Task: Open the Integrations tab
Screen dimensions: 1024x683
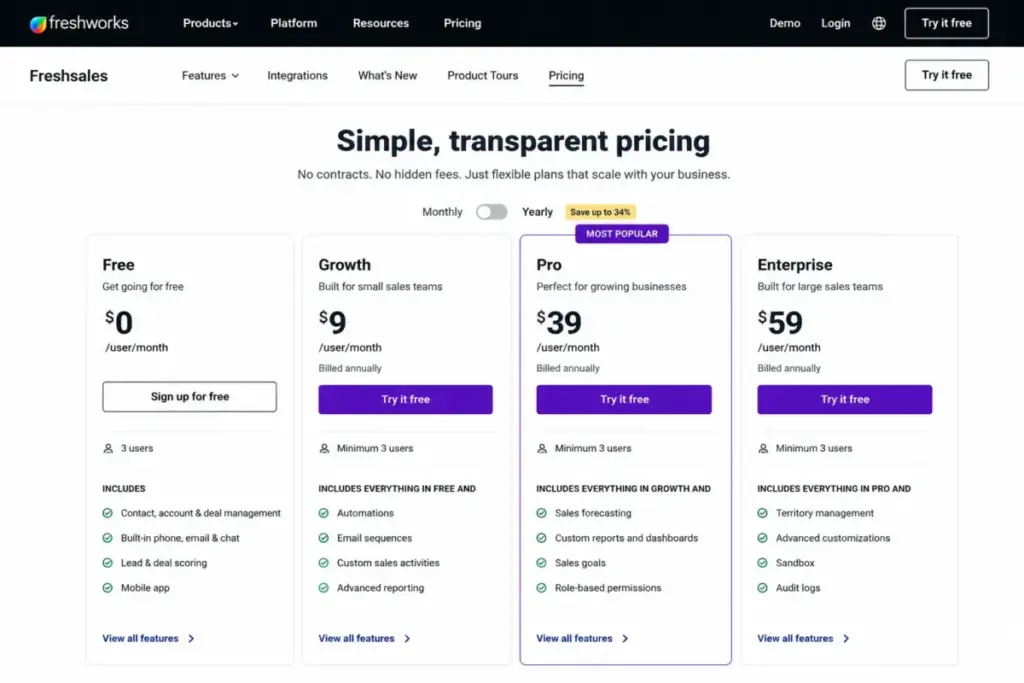Action: point(297,76)
